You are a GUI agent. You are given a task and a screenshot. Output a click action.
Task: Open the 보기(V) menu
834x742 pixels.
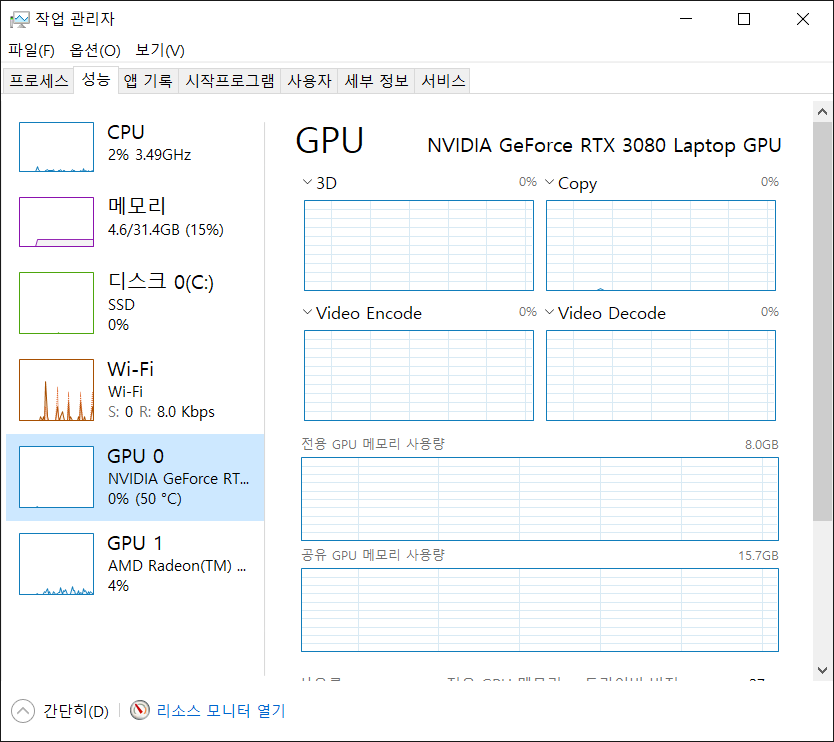(x=160, y=50)
